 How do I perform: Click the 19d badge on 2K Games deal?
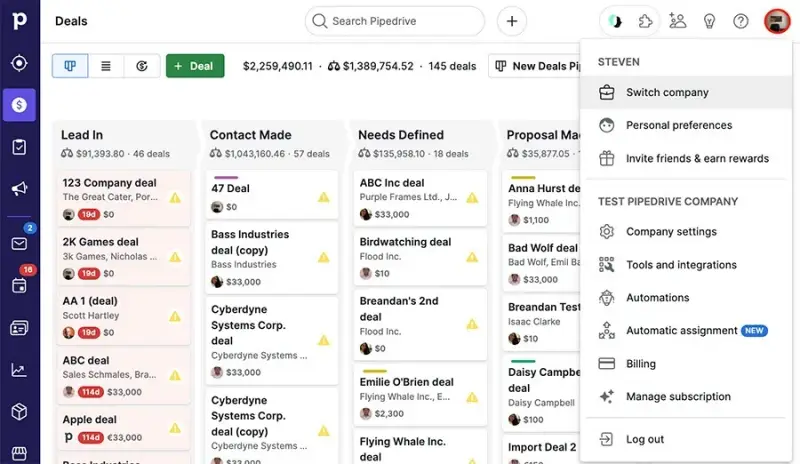click(x=88, y=274)
